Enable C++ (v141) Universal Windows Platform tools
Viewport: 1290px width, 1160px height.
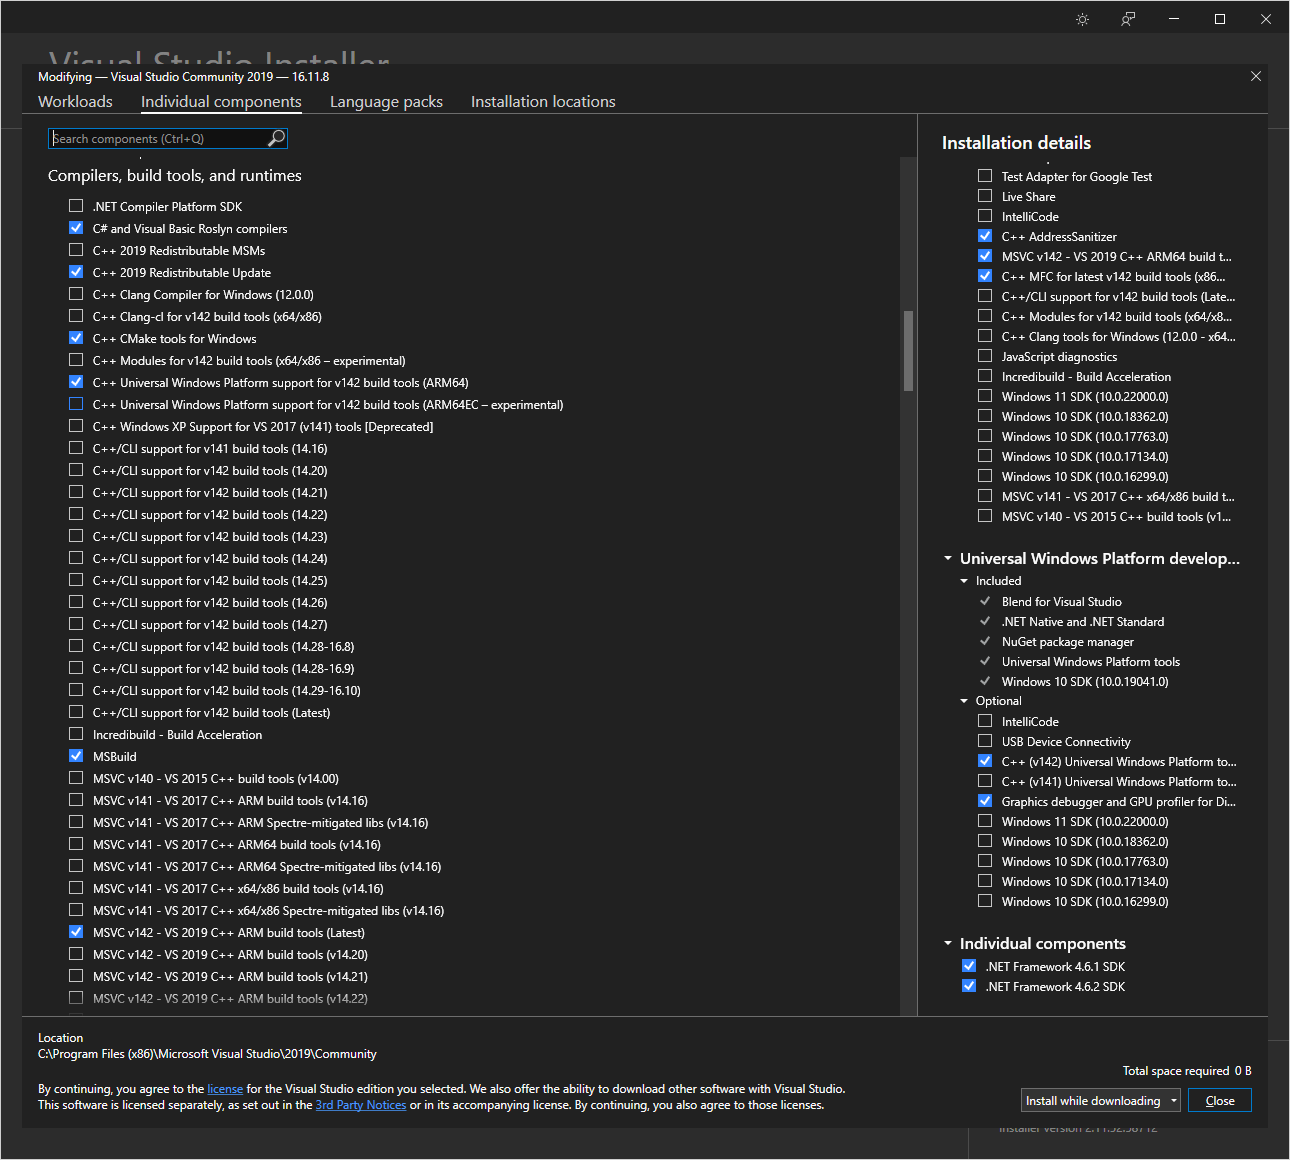(x=985, y=781)
